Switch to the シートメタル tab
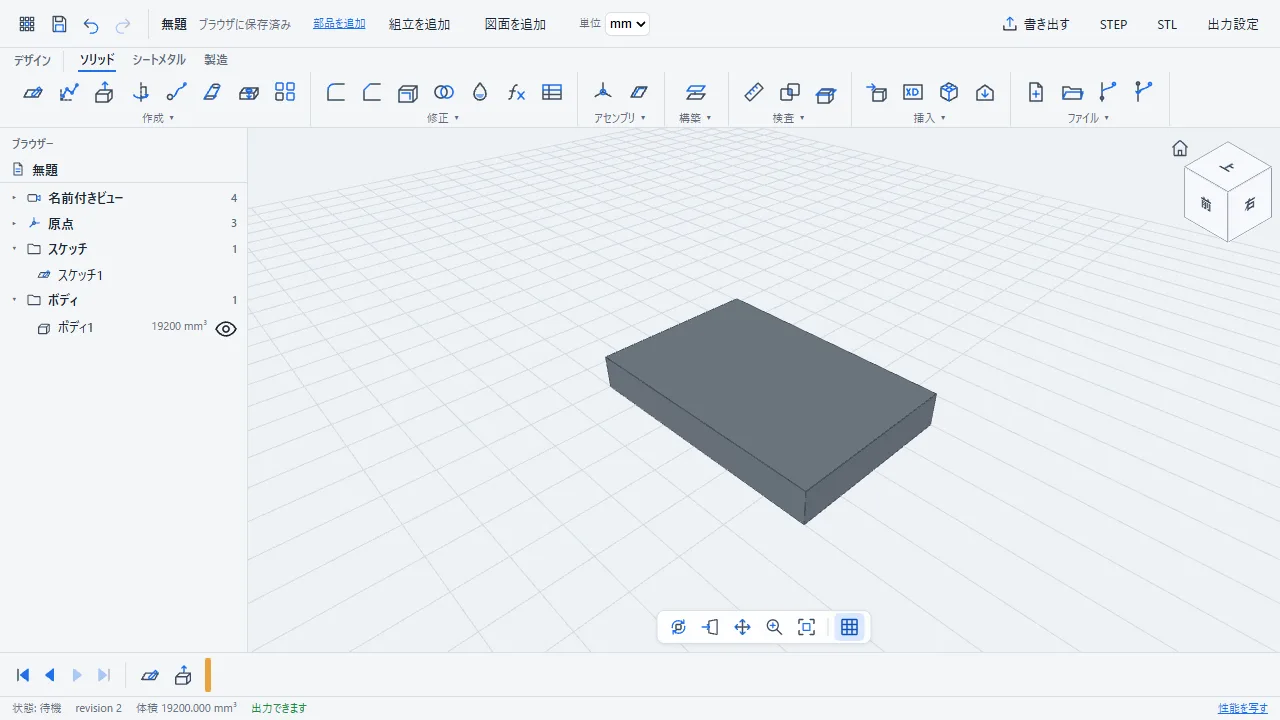Screen dimensions: 1280x720 point(159,60)
